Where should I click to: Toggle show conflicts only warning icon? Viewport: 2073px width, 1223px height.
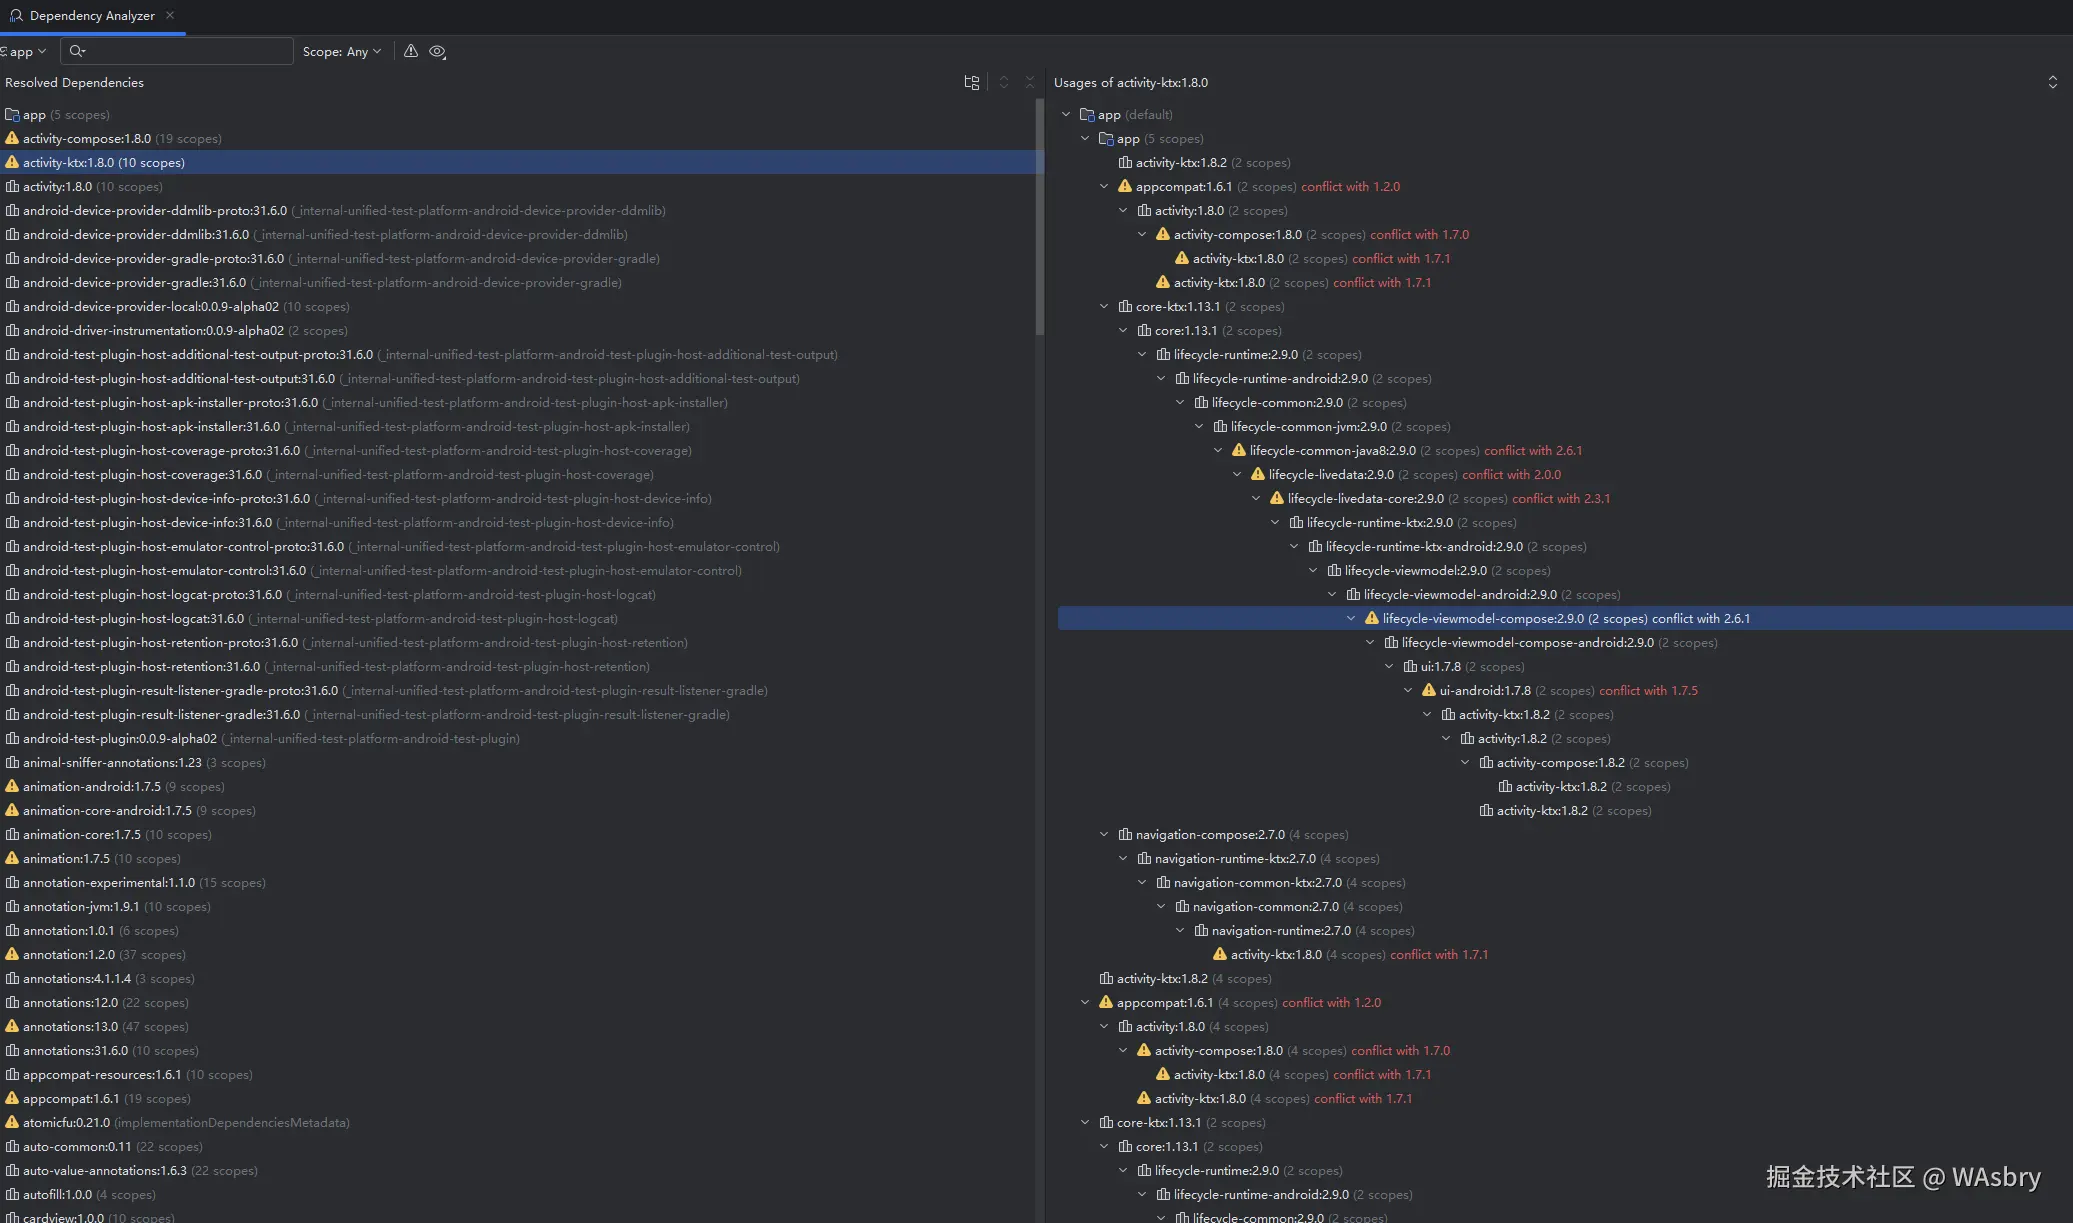410,51
